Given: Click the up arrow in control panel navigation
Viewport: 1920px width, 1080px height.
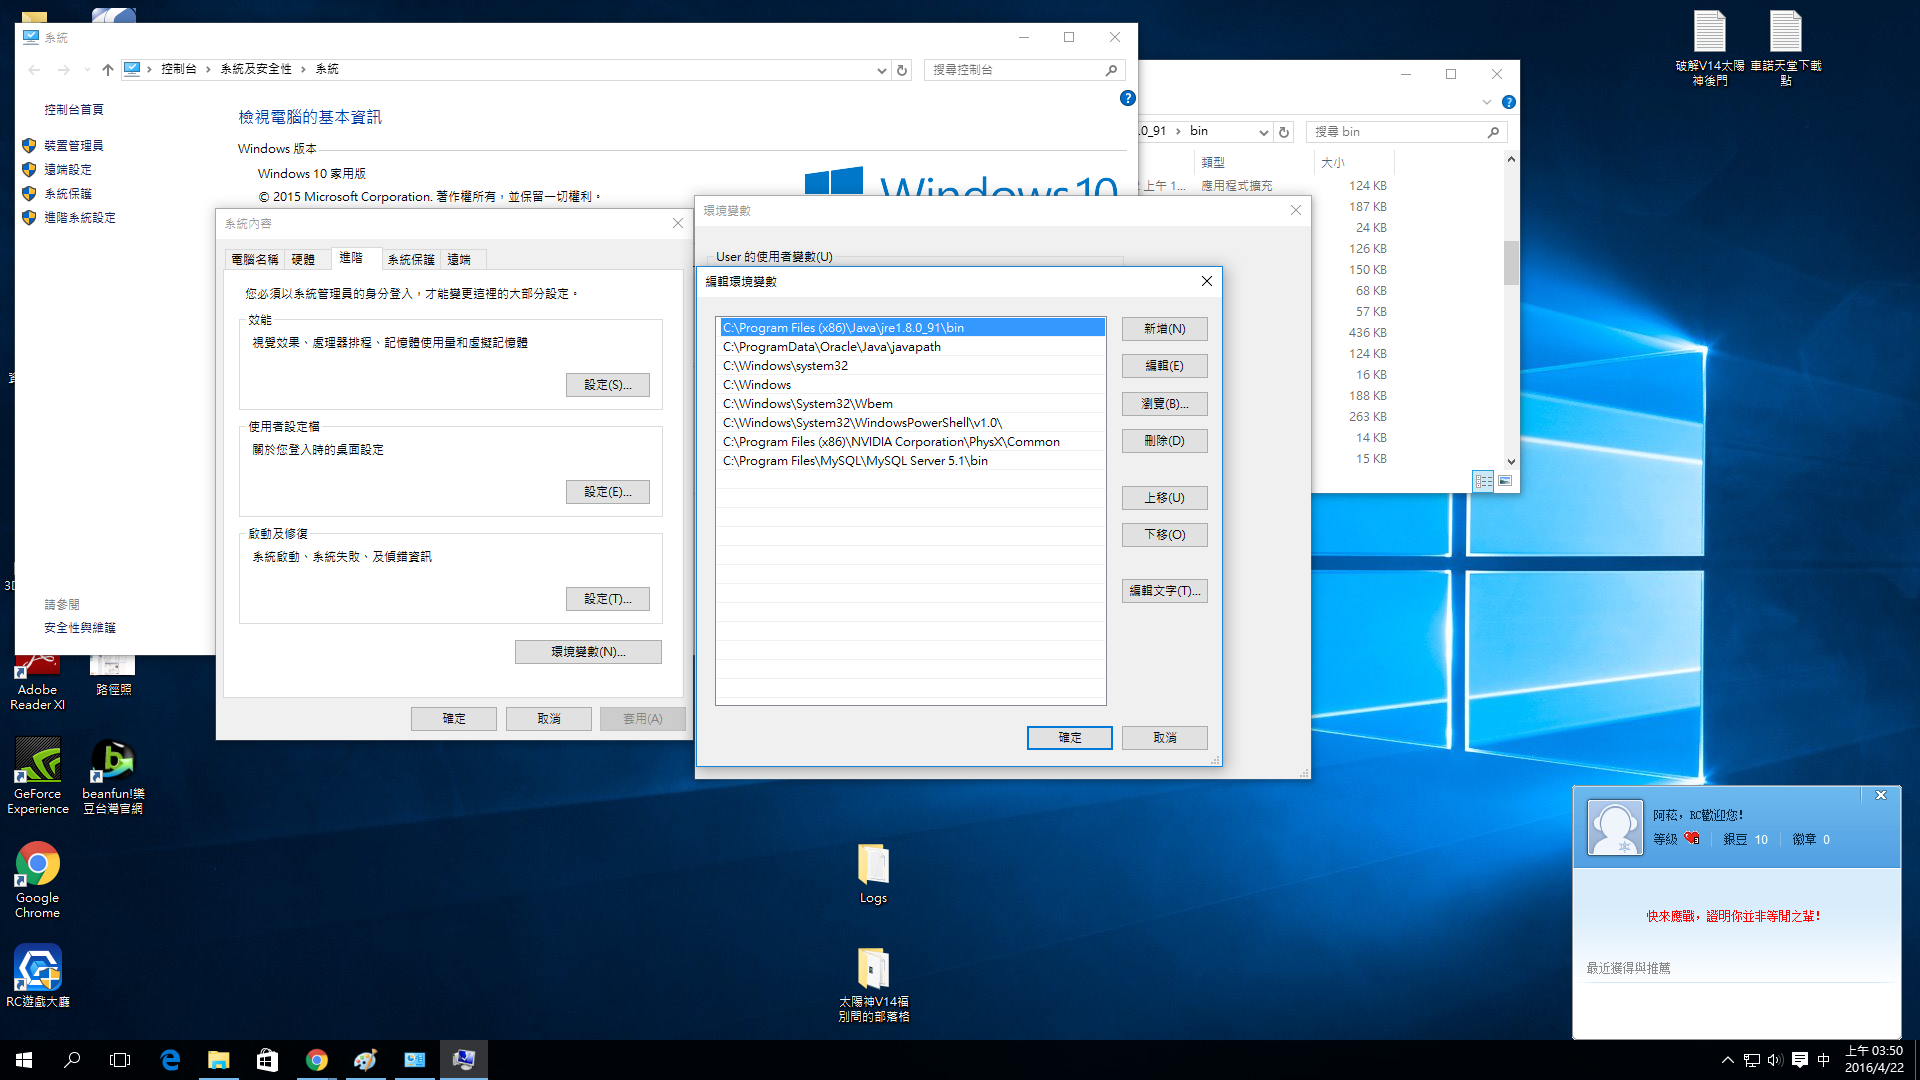Looking at the screenshot, I should coord(108,70).
